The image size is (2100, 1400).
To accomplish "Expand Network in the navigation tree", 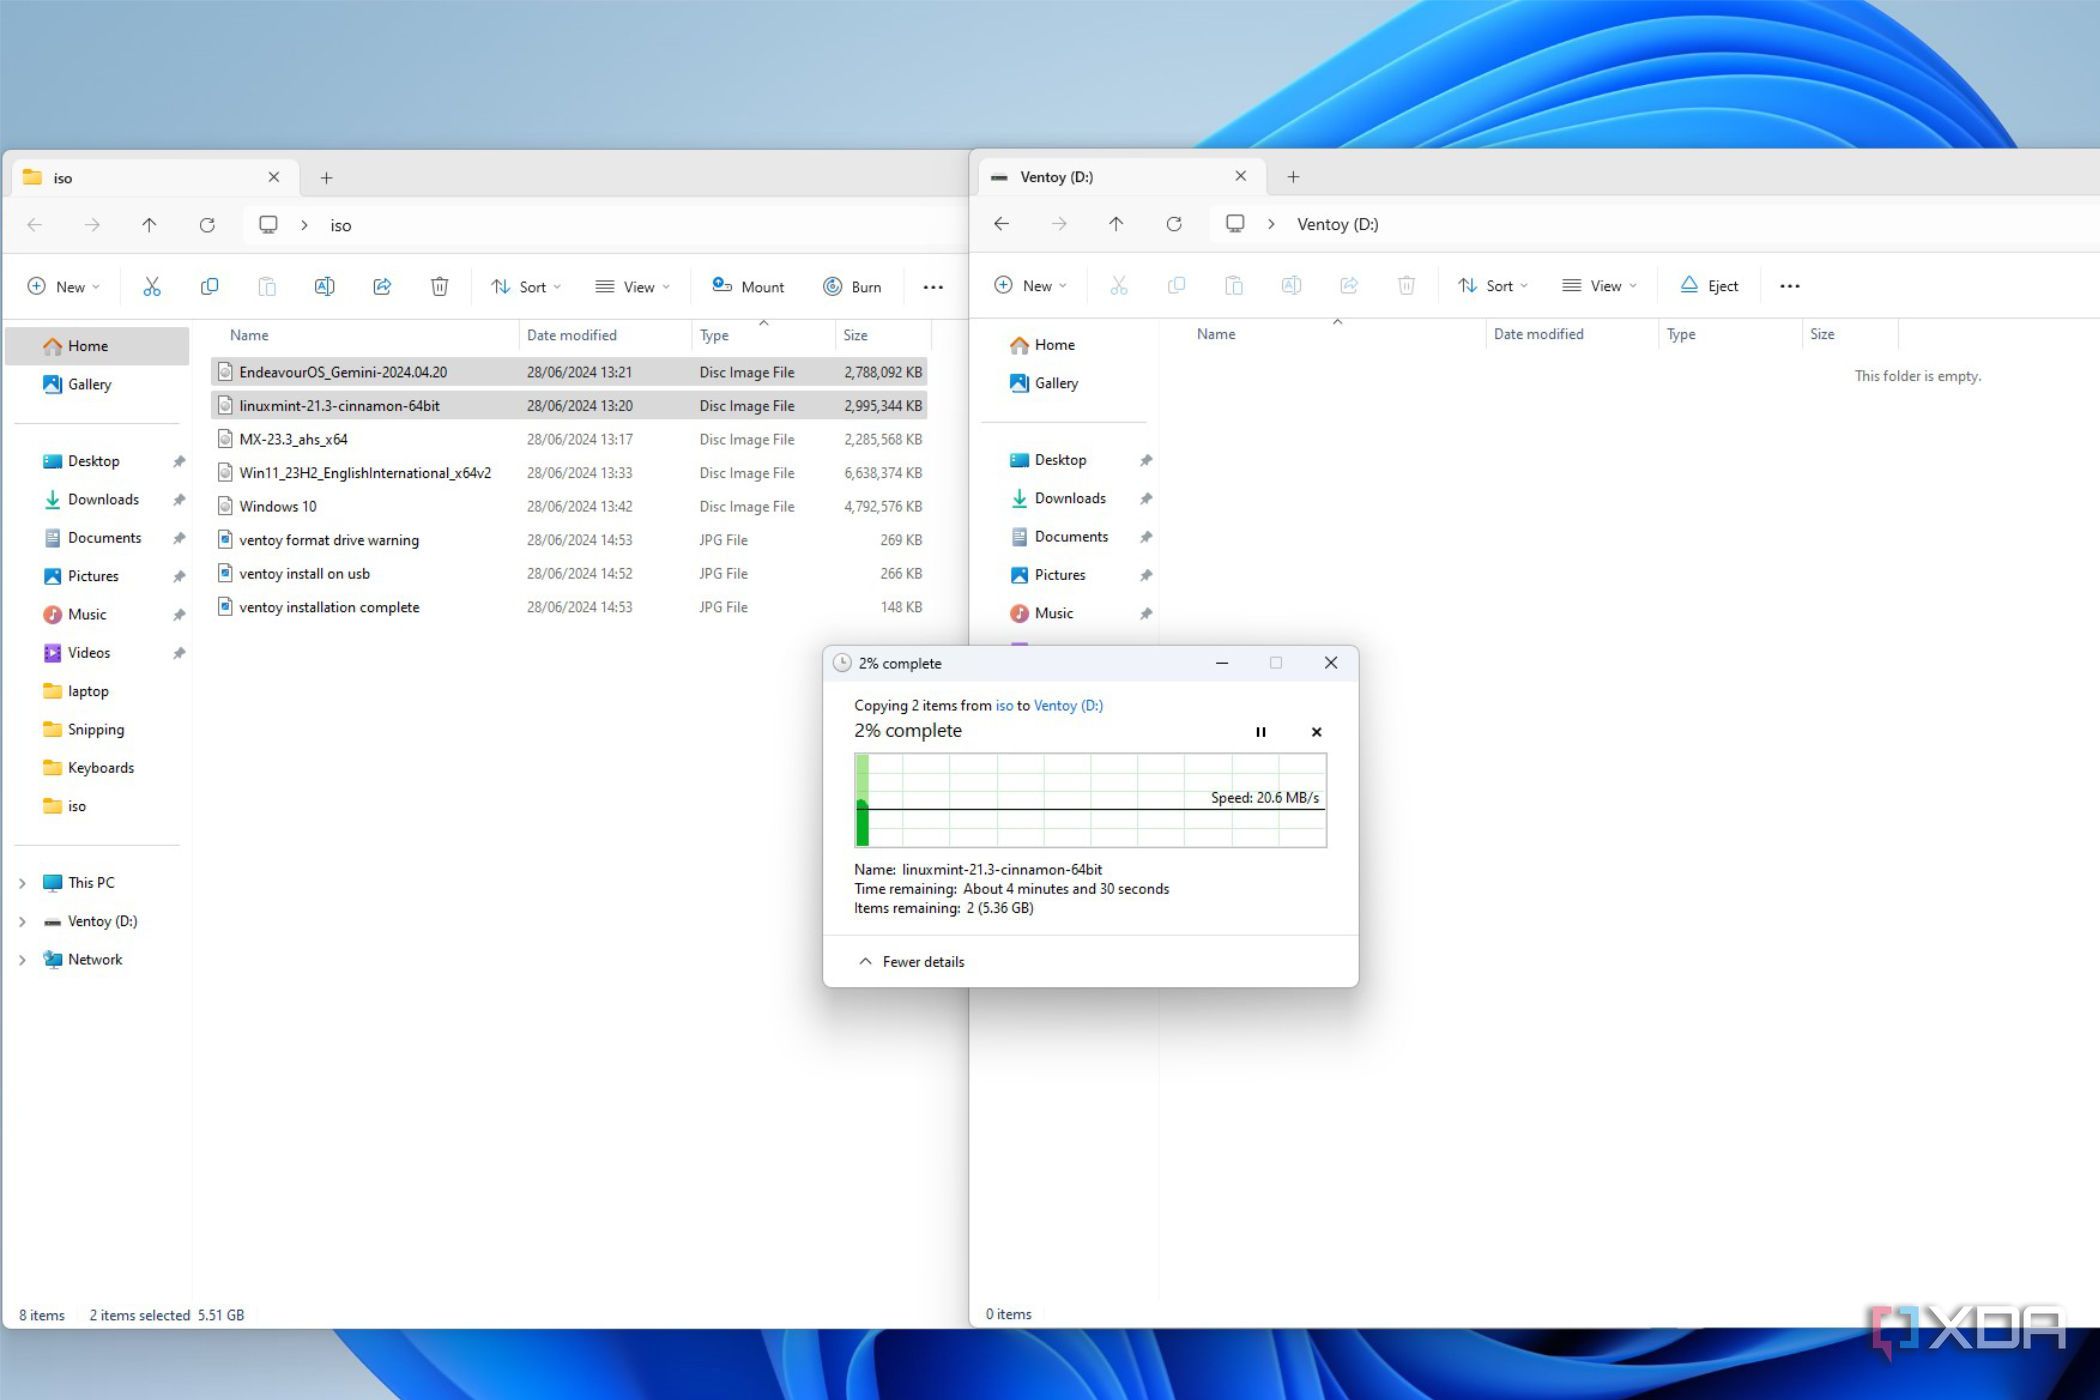I will [x=22, y=960].
